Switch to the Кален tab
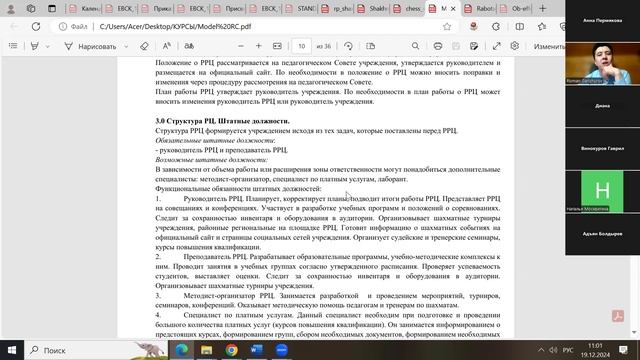 coord(84,8)
